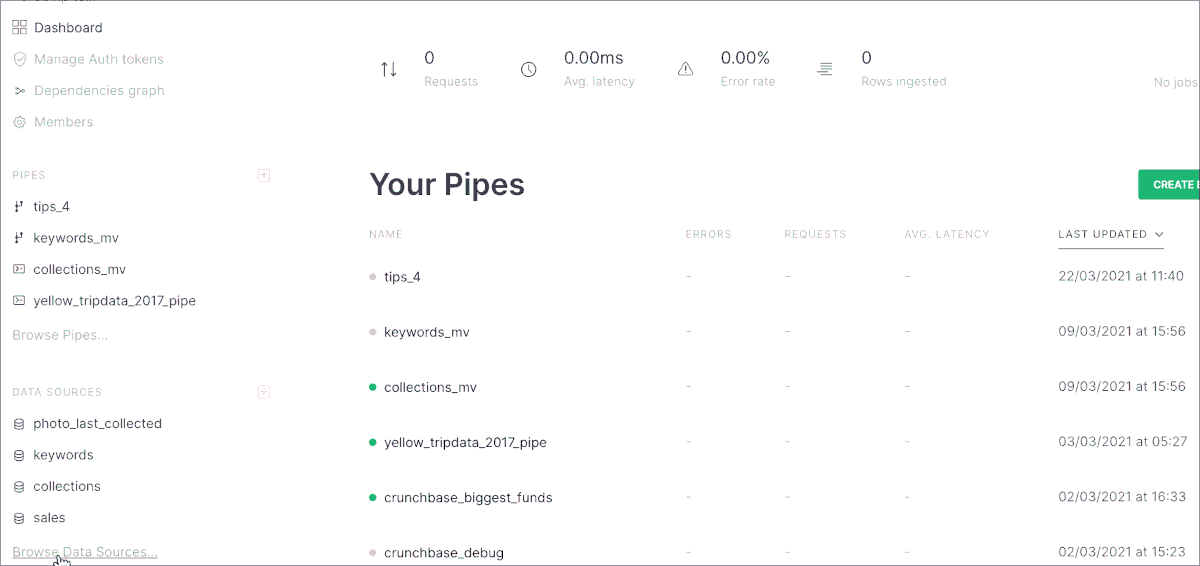Click the Browse Data Sources link
1200x566 pixels.
(x=85, y=552)
